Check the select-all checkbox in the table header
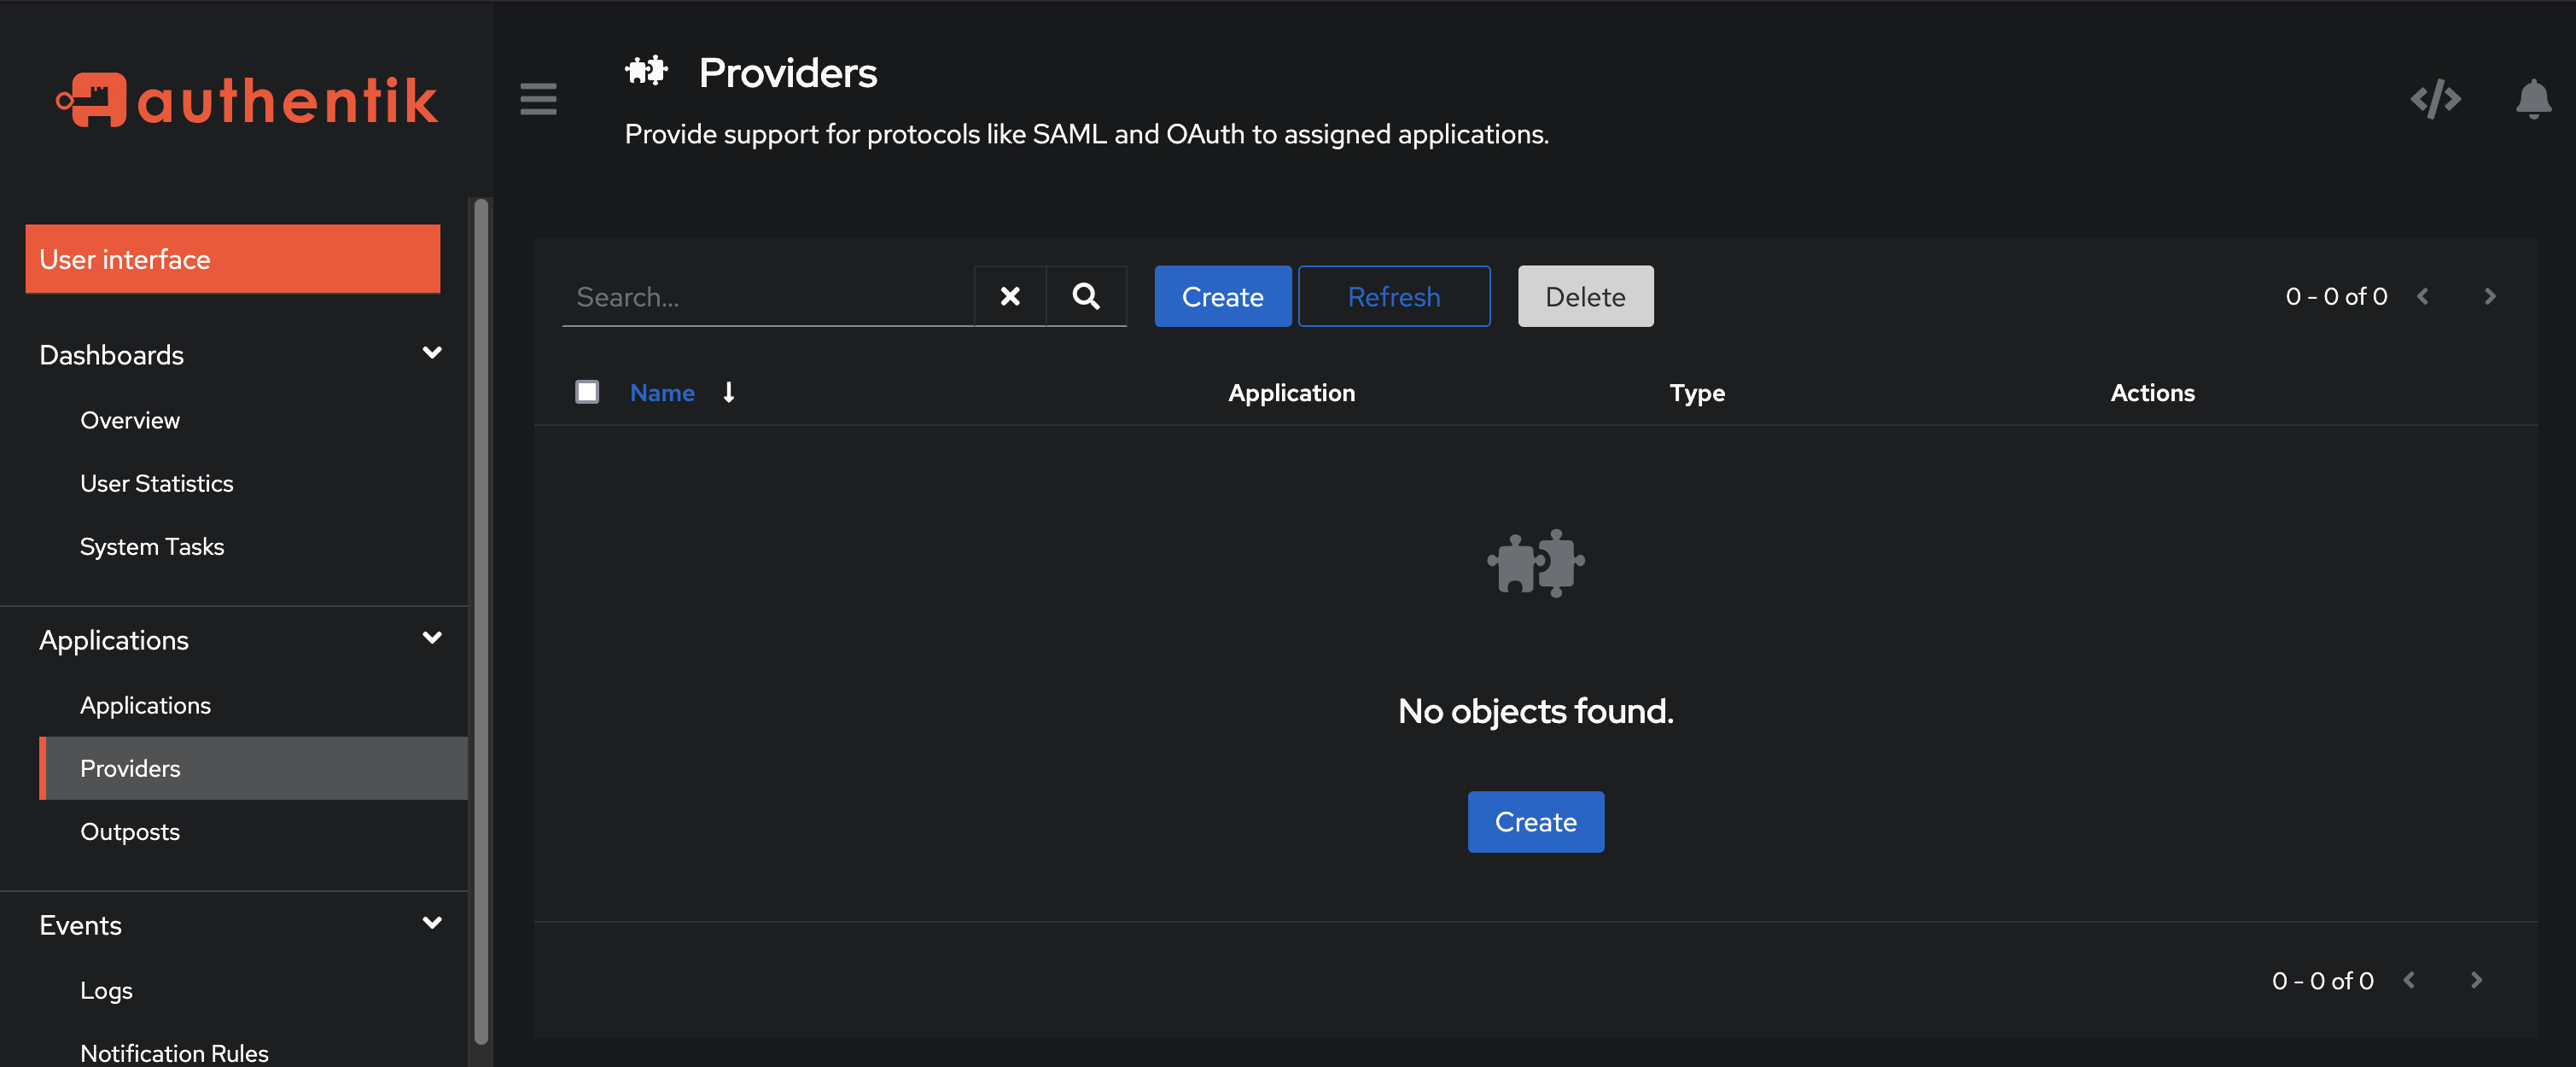Screen dimensions: 2576x1067 (587, 392)
